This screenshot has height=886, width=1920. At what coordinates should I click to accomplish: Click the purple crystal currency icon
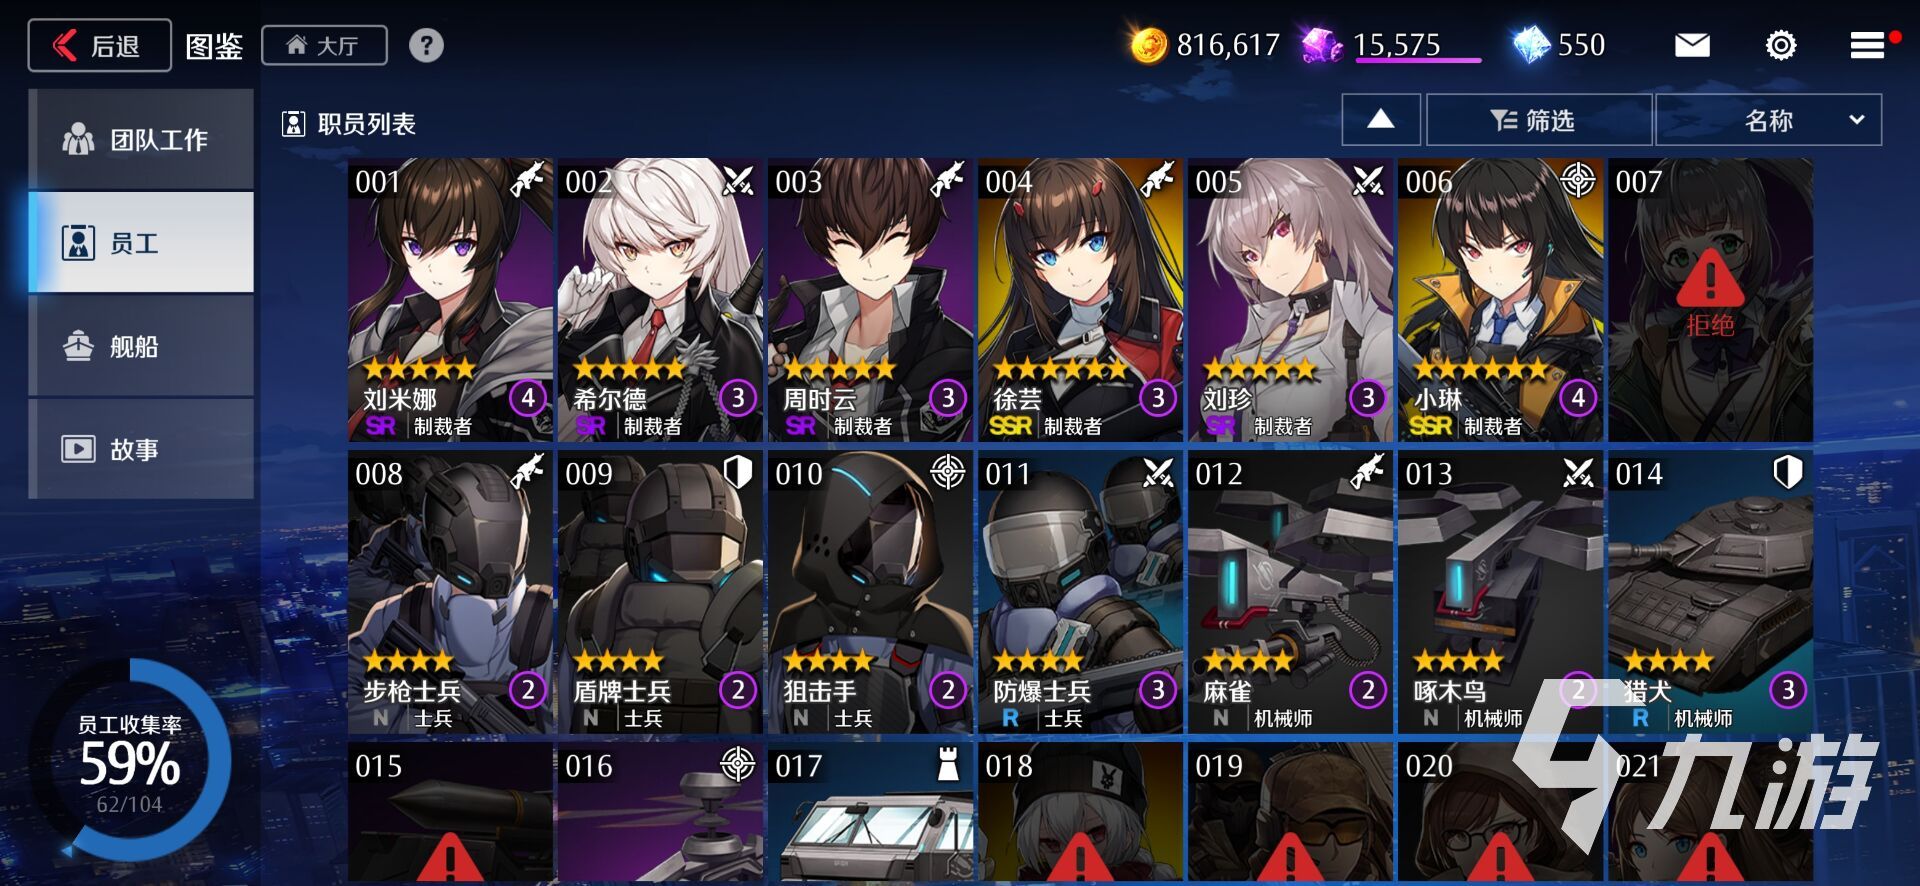tap(1322, 45)
